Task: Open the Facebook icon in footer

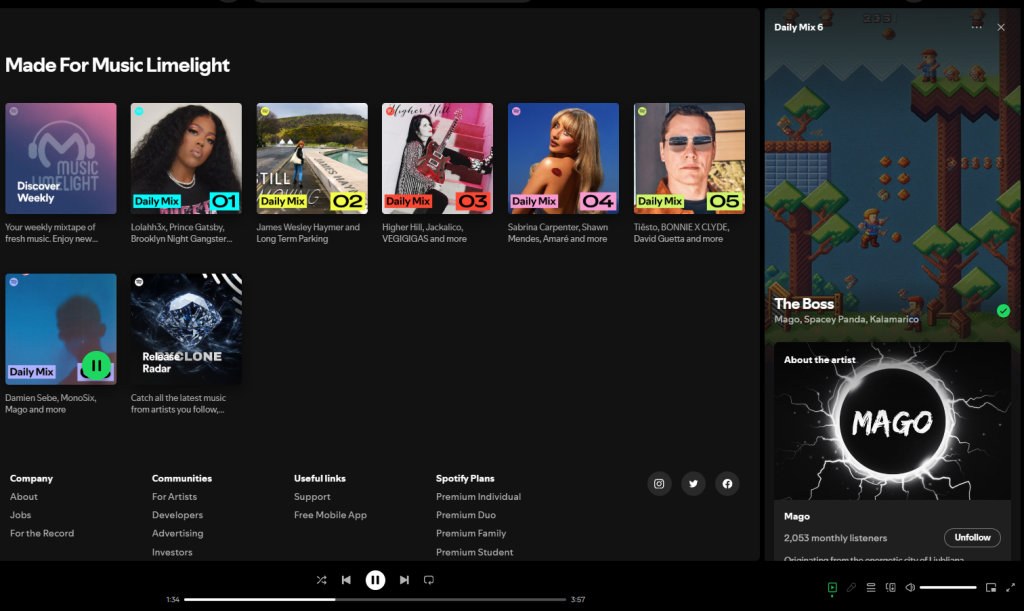Action: 727,484
